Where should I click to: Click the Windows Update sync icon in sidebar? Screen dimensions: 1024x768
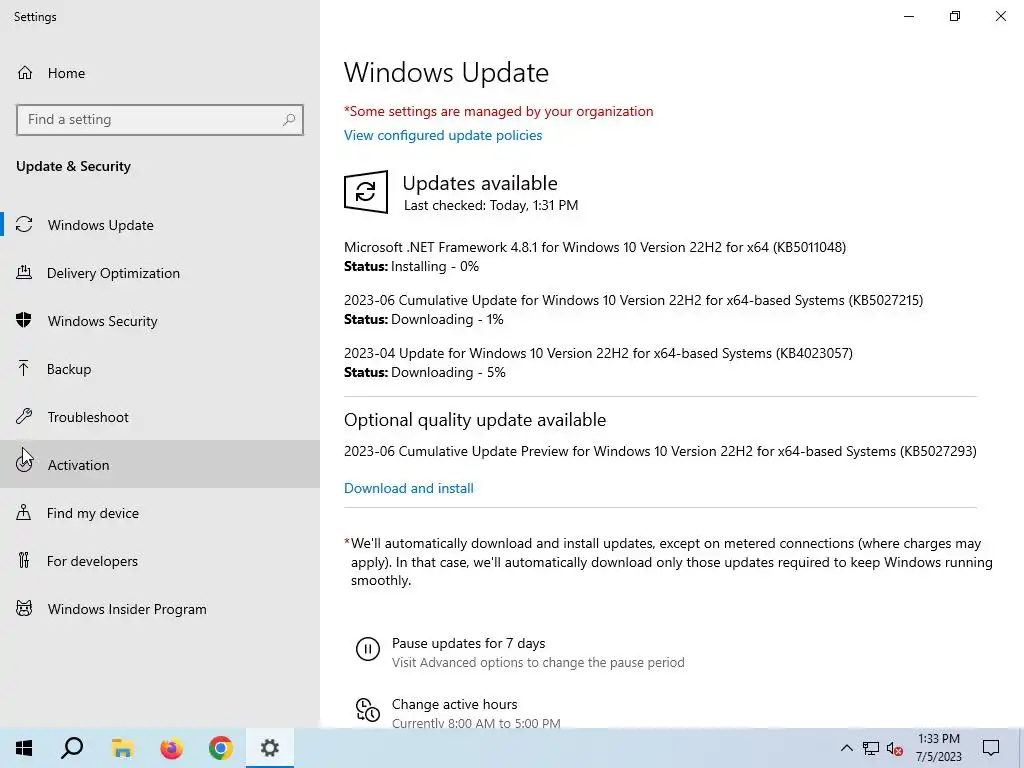pos(24,225)
